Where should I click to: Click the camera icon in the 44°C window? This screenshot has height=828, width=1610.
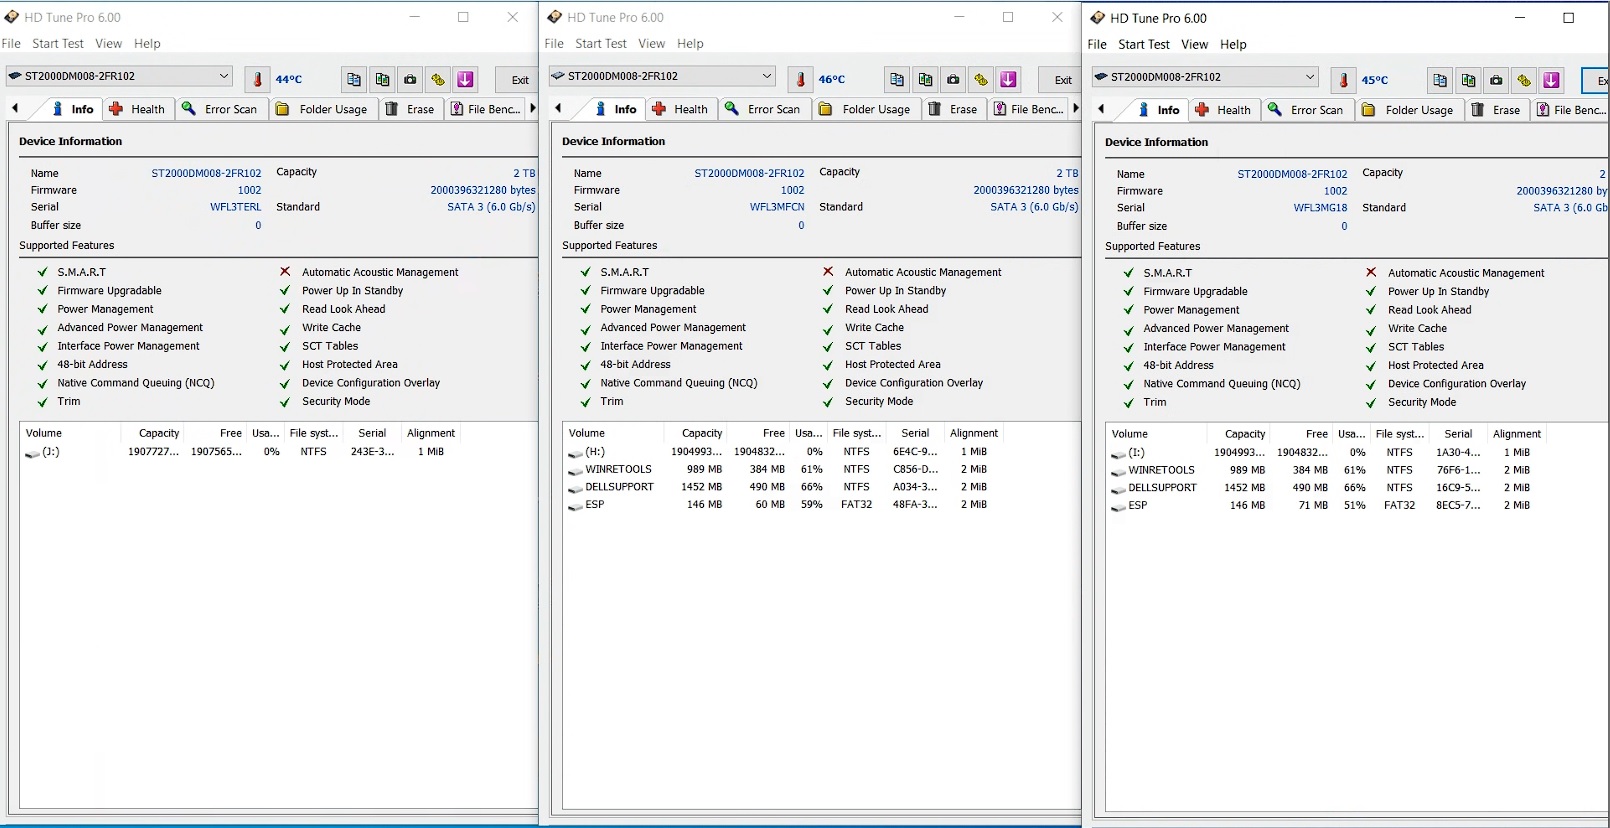point(410,79)
